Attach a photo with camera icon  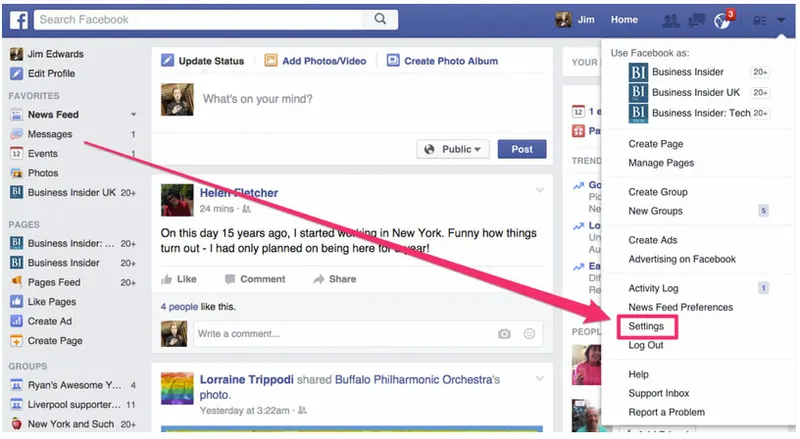pos(504,334)
